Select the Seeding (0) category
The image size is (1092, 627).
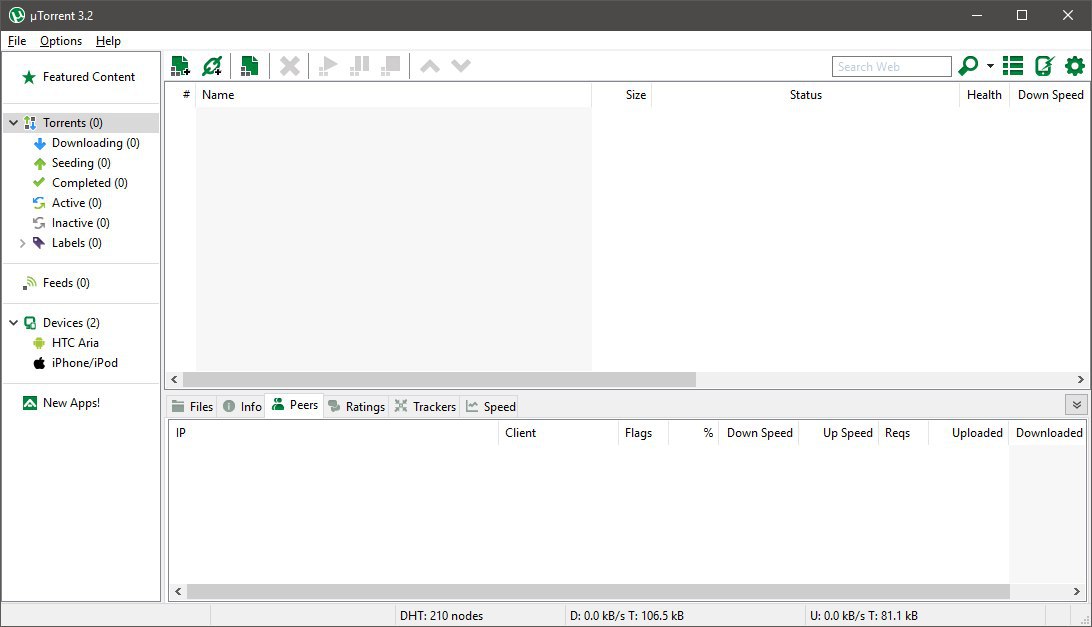click(x=81, y=163)
